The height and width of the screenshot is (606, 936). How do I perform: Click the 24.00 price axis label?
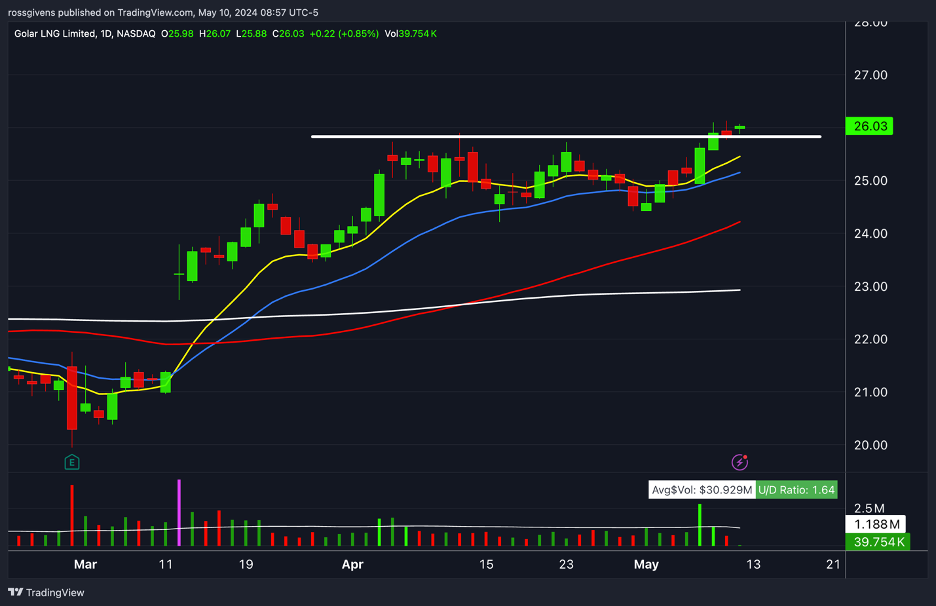tap(870, 234)
